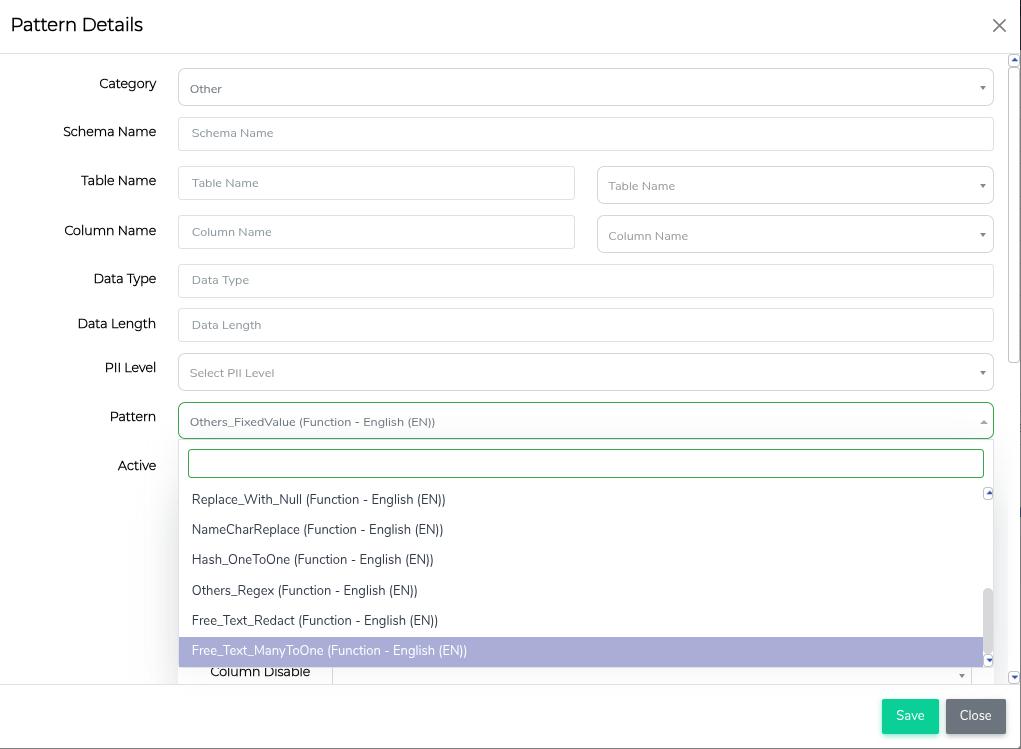Screen dimensions: 1021x749
Task: Pick Free_Text_ManyToOne pattern option
Action: coord(329,651)
